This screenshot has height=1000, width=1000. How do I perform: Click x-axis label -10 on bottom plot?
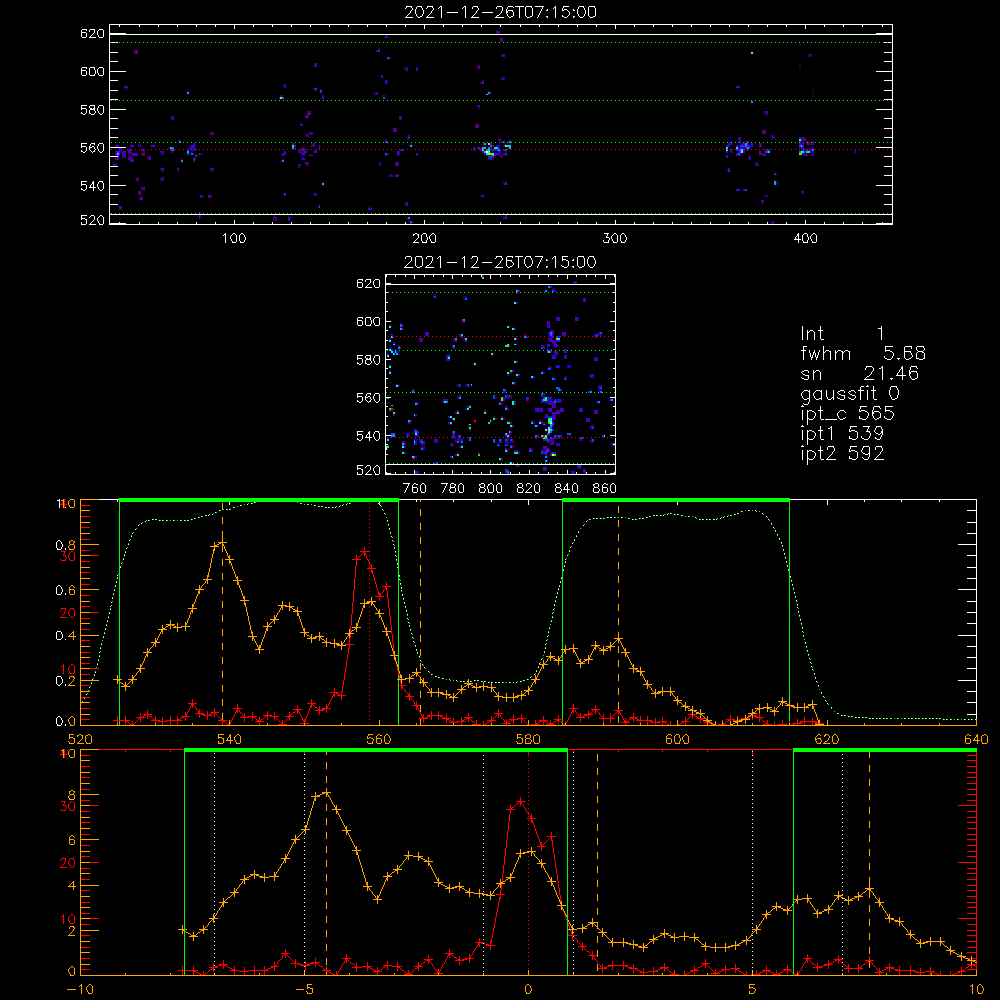(80, 990)
